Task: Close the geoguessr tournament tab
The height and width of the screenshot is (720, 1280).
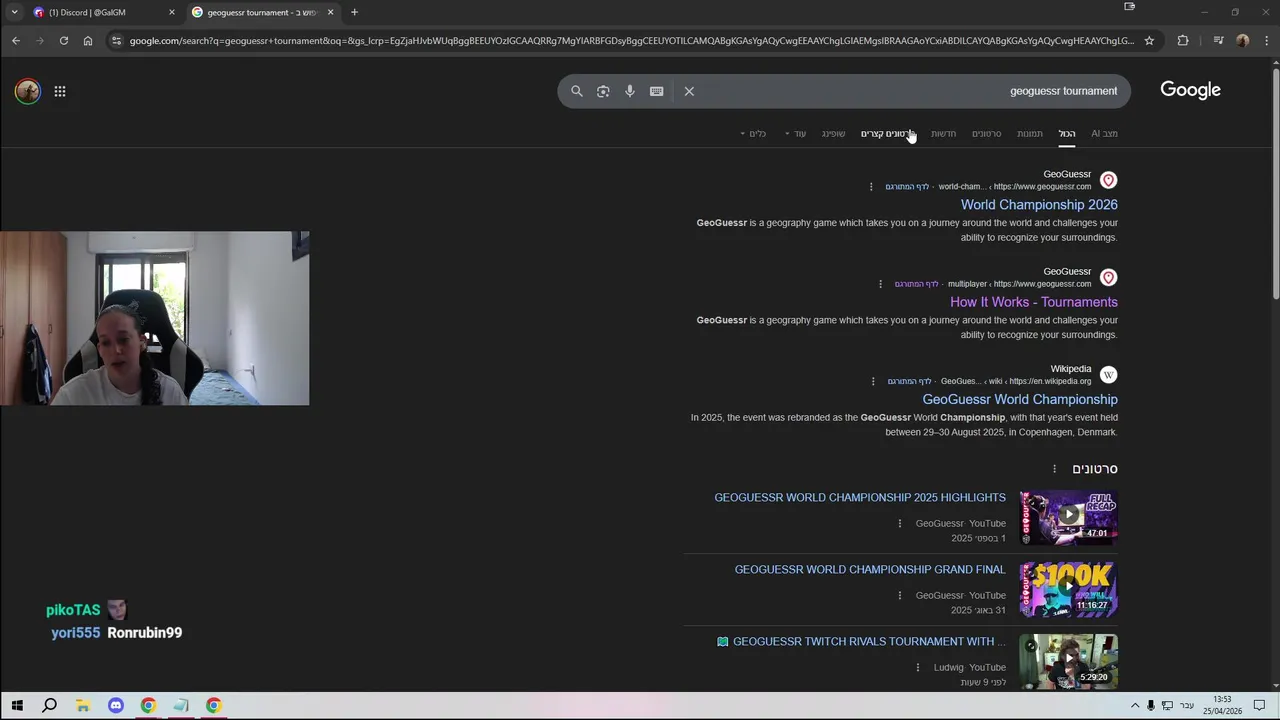Action: point(330,12)
